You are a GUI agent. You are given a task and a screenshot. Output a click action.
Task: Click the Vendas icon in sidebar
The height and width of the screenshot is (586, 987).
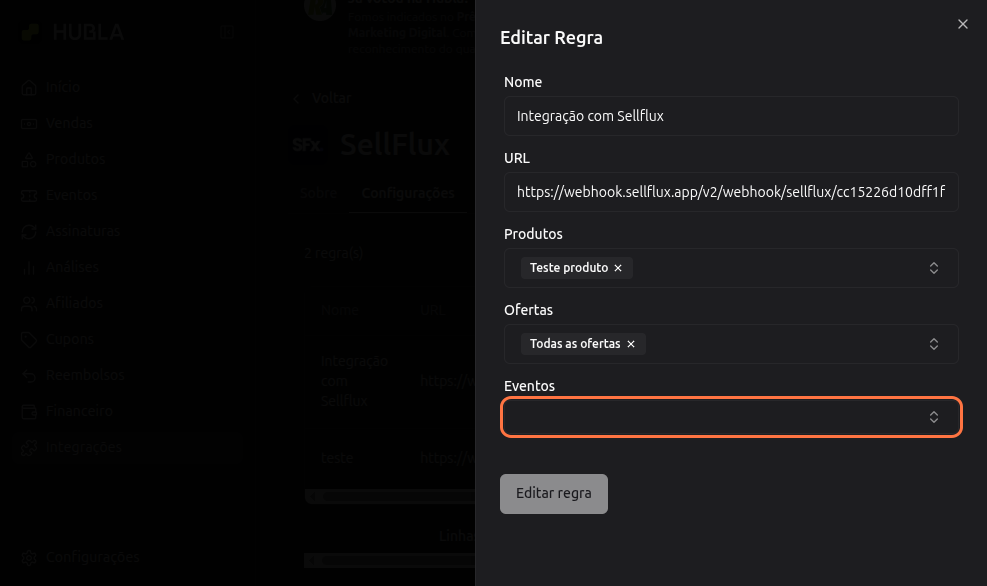coord(29,124)
